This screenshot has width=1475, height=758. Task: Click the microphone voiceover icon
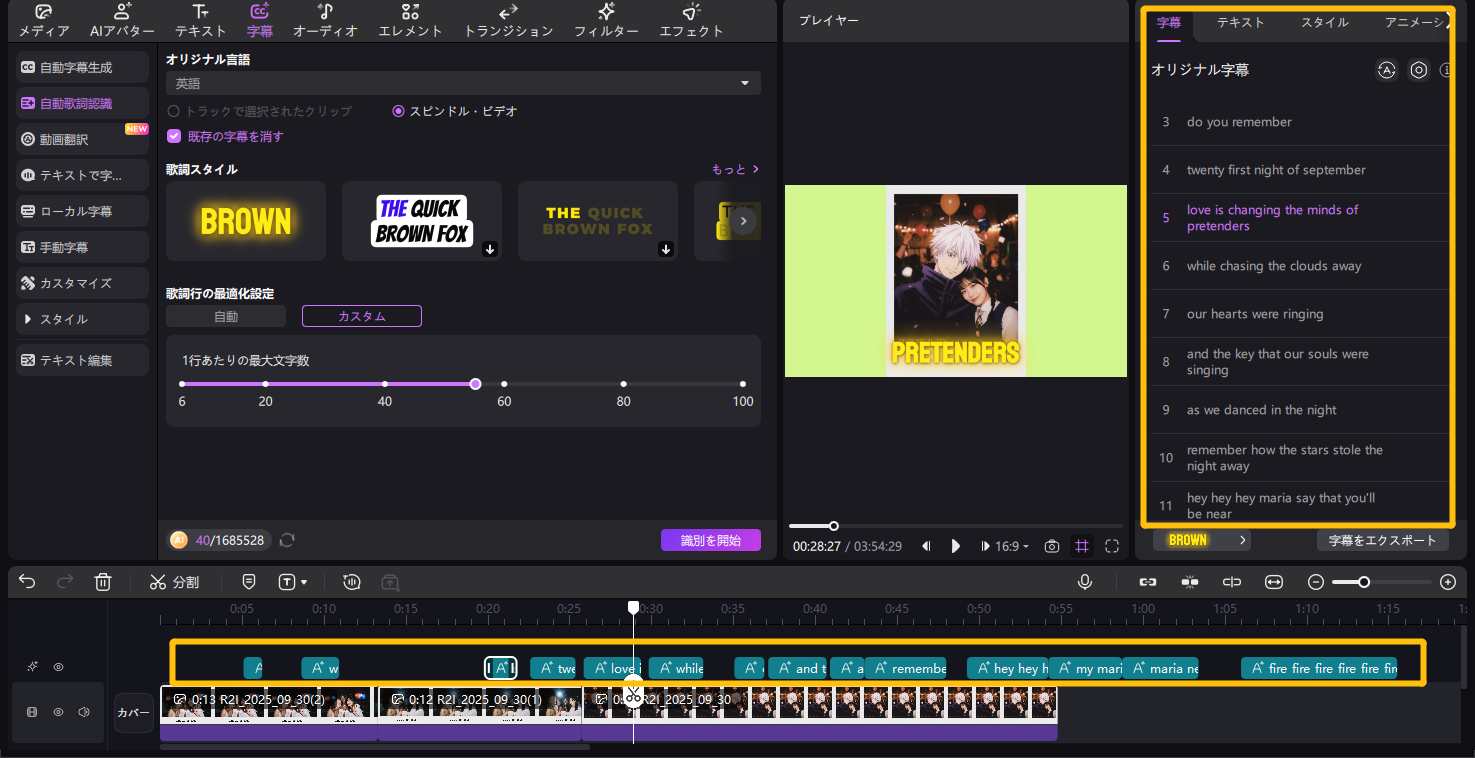[x=1085, y=581]
